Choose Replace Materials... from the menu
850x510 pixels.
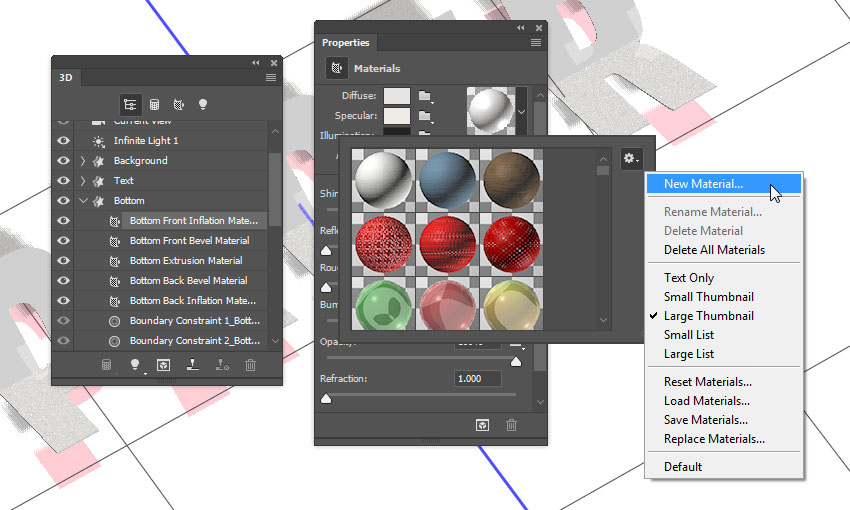point(714,438)
